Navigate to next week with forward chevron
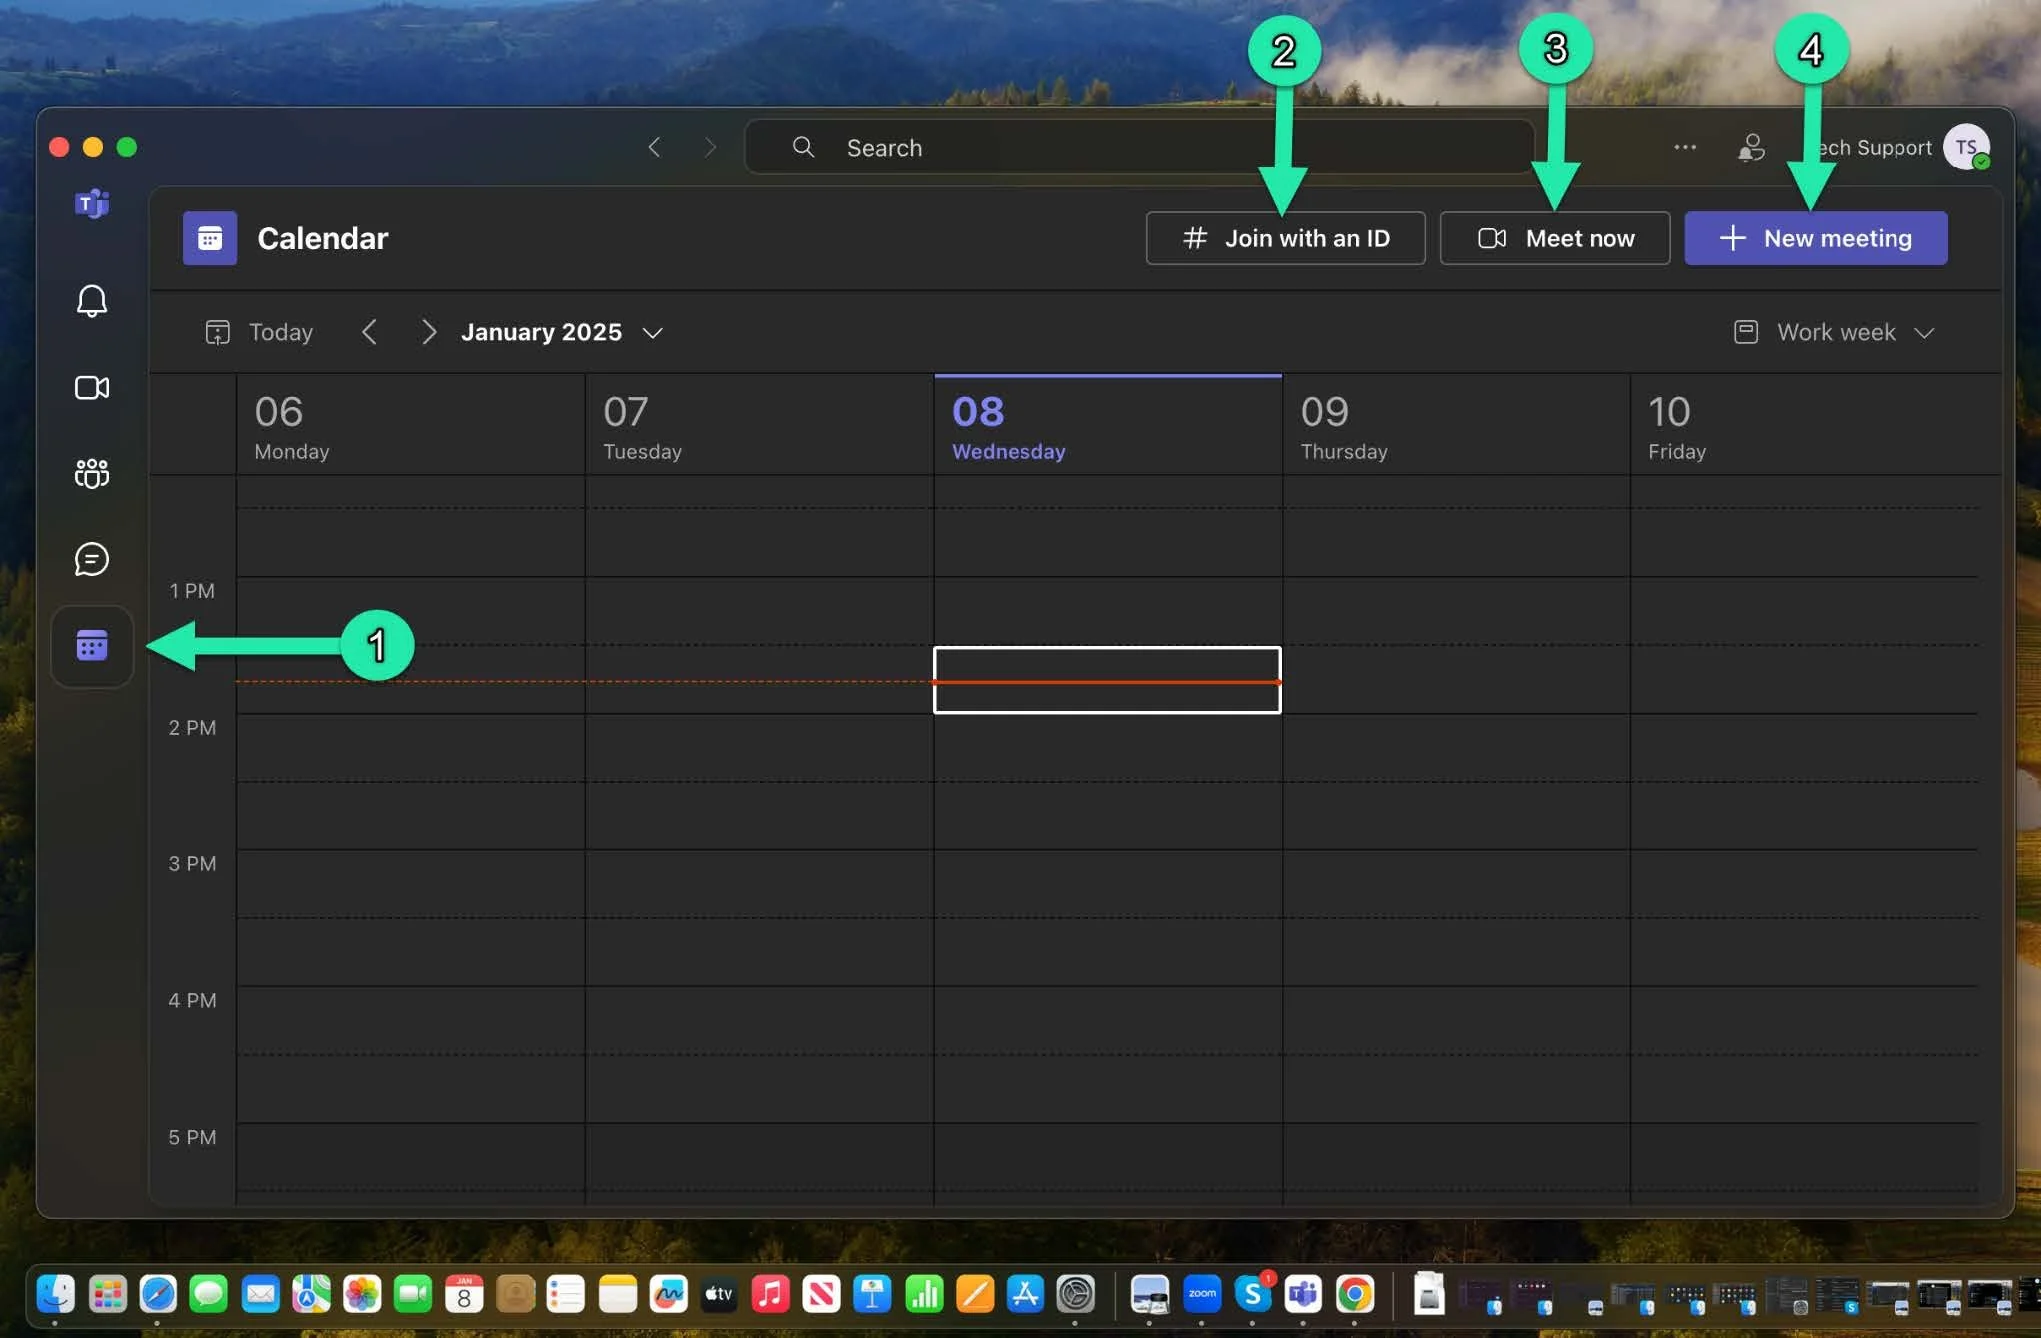This screenshot has height=1338, width=2041. tap(429, 332)
